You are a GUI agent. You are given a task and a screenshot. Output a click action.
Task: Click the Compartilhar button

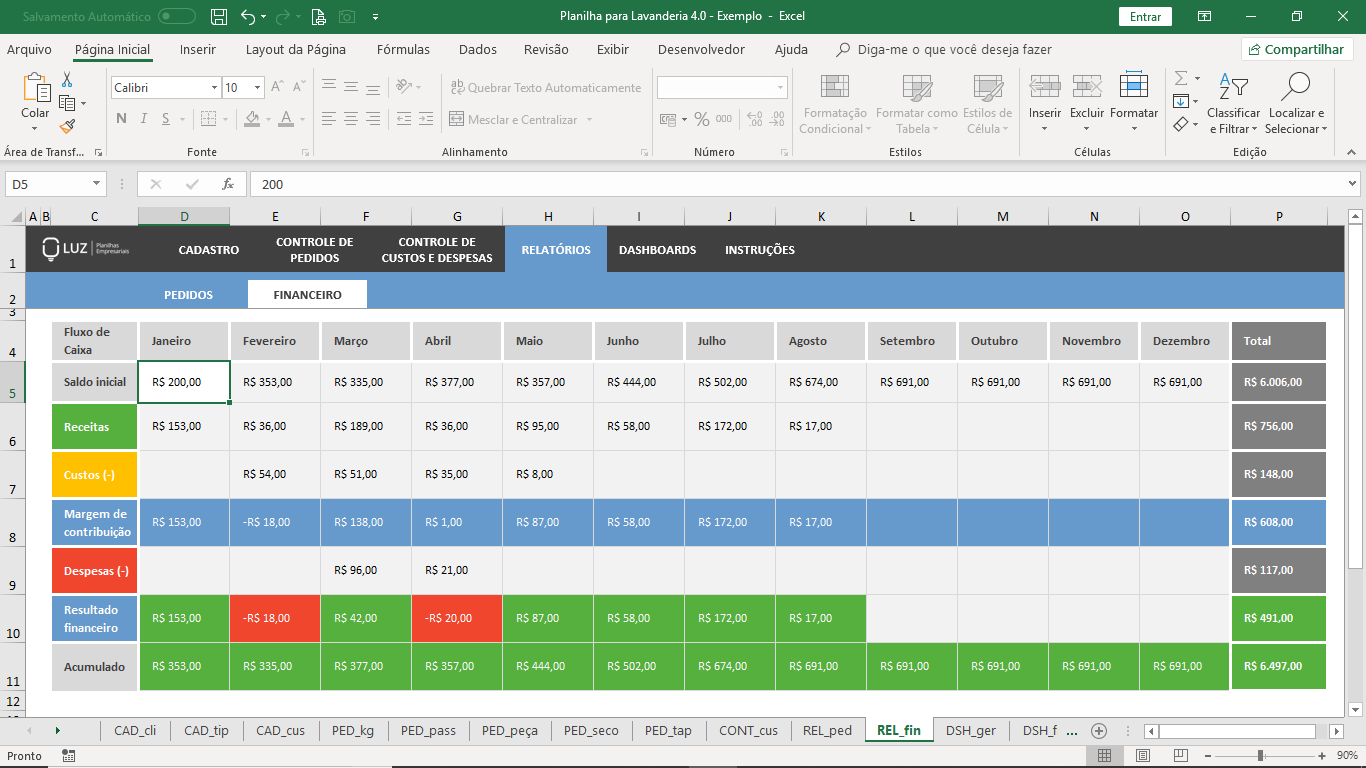(x=1297, y=49)
